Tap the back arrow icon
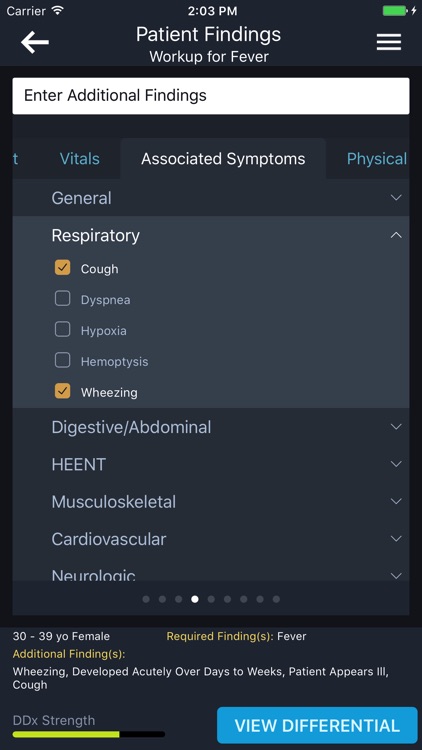 pyautogui.click(x=35, y=43)
